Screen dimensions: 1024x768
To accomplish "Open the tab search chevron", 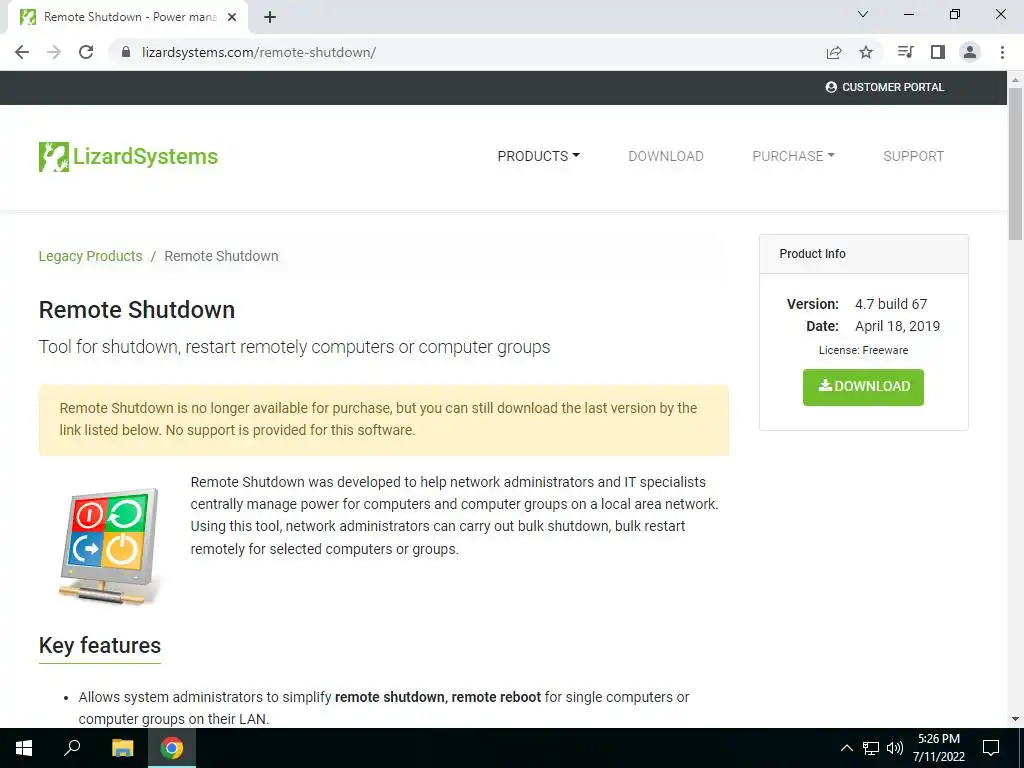I will tap(863, 14).
